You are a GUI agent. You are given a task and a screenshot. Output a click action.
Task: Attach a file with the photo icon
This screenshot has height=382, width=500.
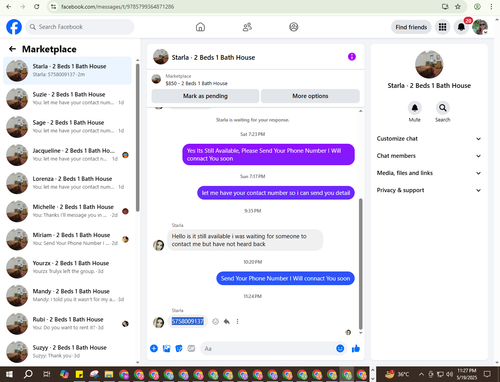[166, 349]
